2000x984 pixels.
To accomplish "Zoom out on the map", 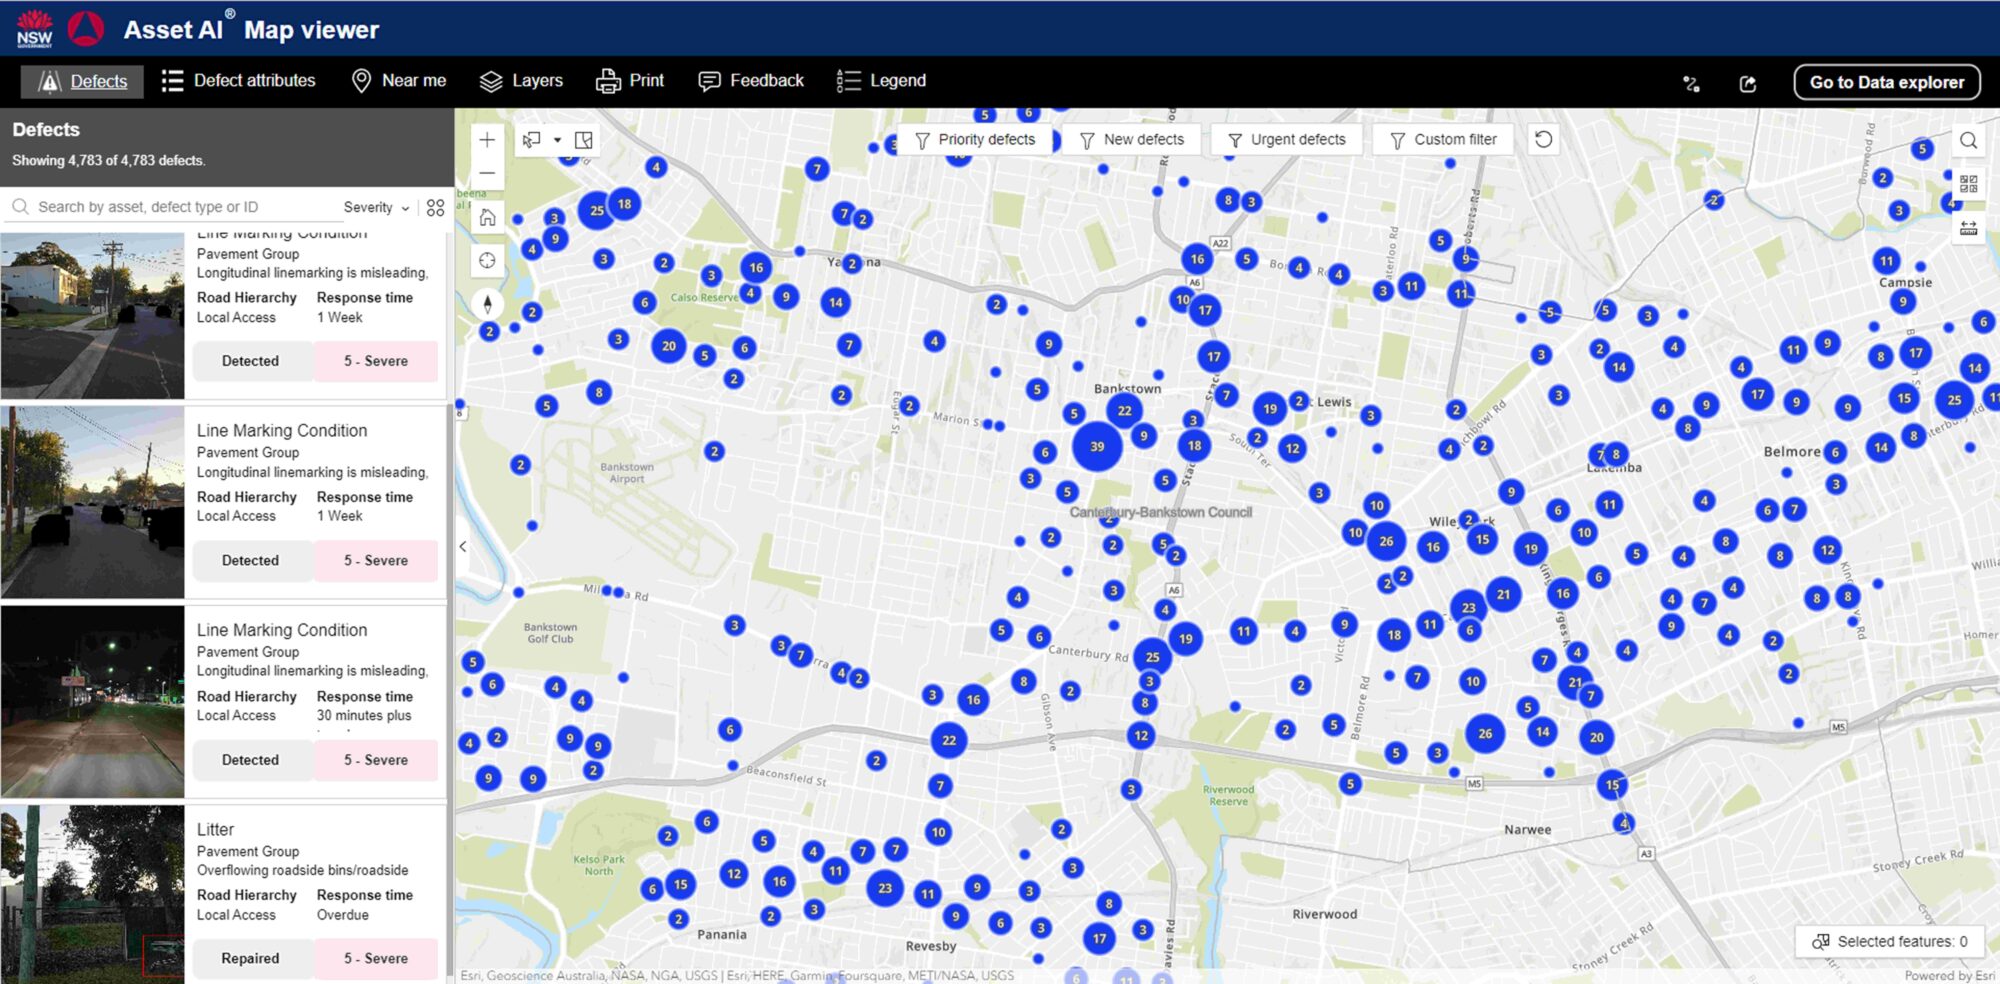I will pyautogui.click(x=487, y=173).
